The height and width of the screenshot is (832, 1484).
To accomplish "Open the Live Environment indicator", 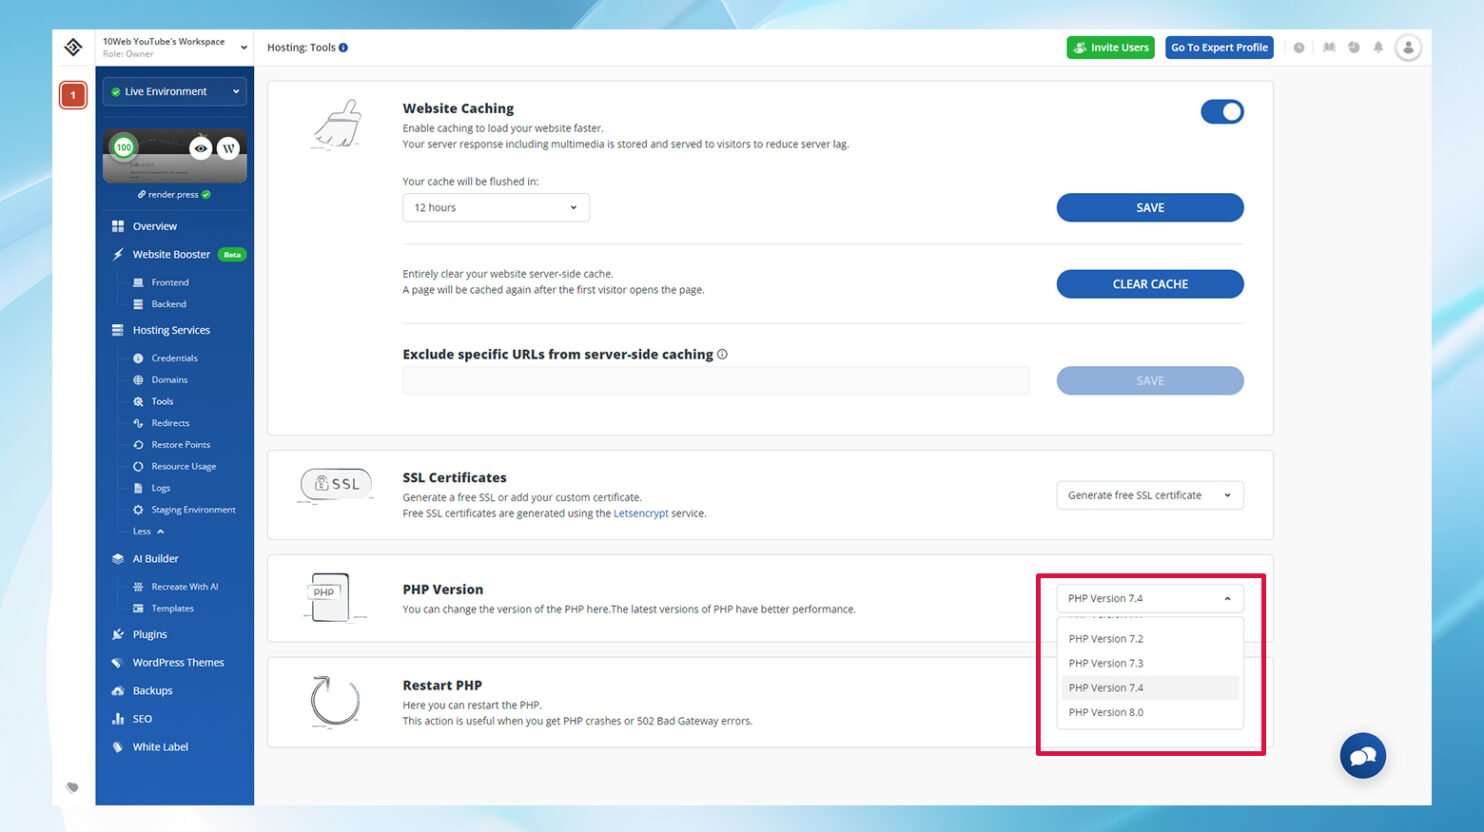I will click(x=174, y=91).
